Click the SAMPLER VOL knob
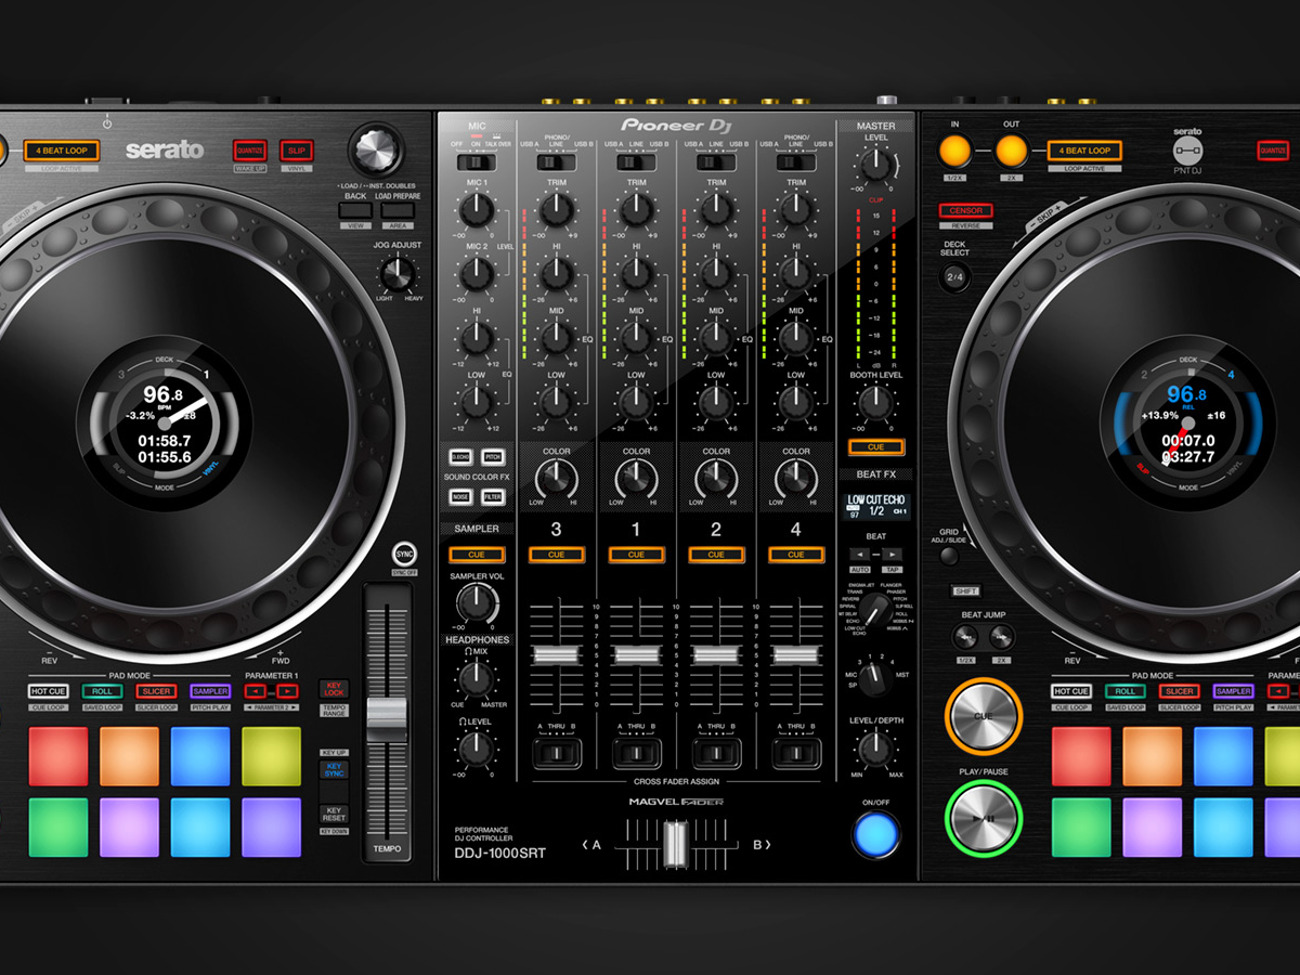Image resolution: width=1300 pixels, height=975 pixels. point(477,603)
